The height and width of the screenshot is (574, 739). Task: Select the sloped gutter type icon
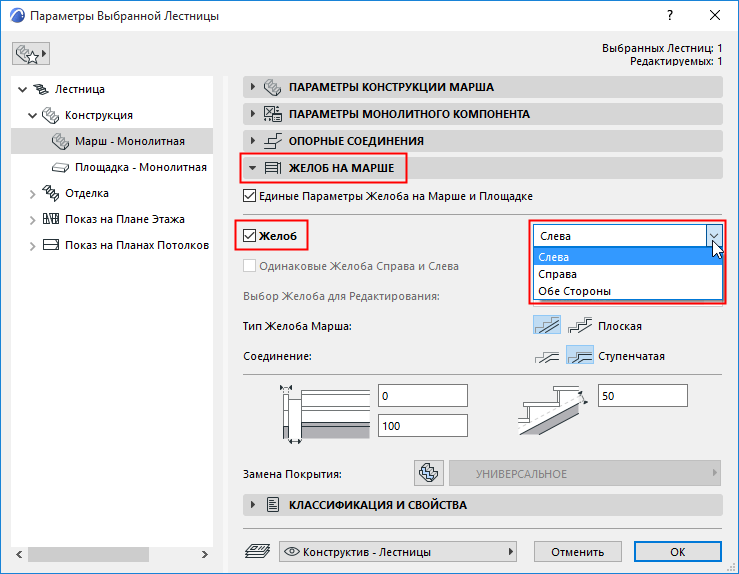[547, 326]
